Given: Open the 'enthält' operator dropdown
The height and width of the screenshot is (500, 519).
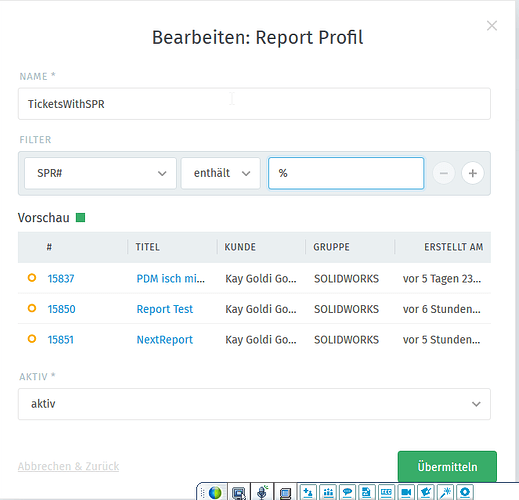Looking at the screenshot, I should (x=221, y=173).
